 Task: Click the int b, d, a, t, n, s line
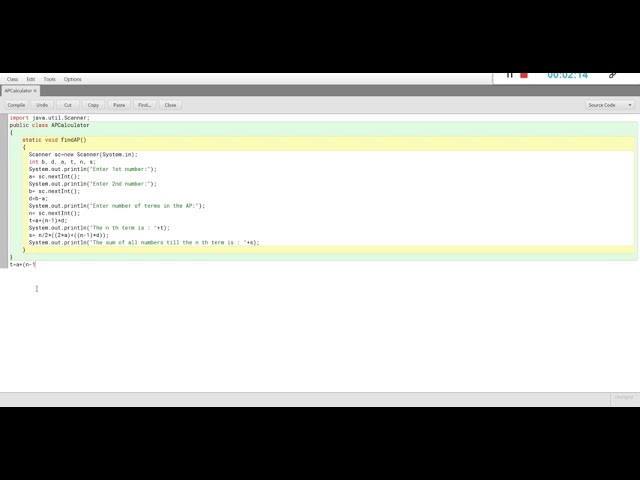[x=62, y=162]
